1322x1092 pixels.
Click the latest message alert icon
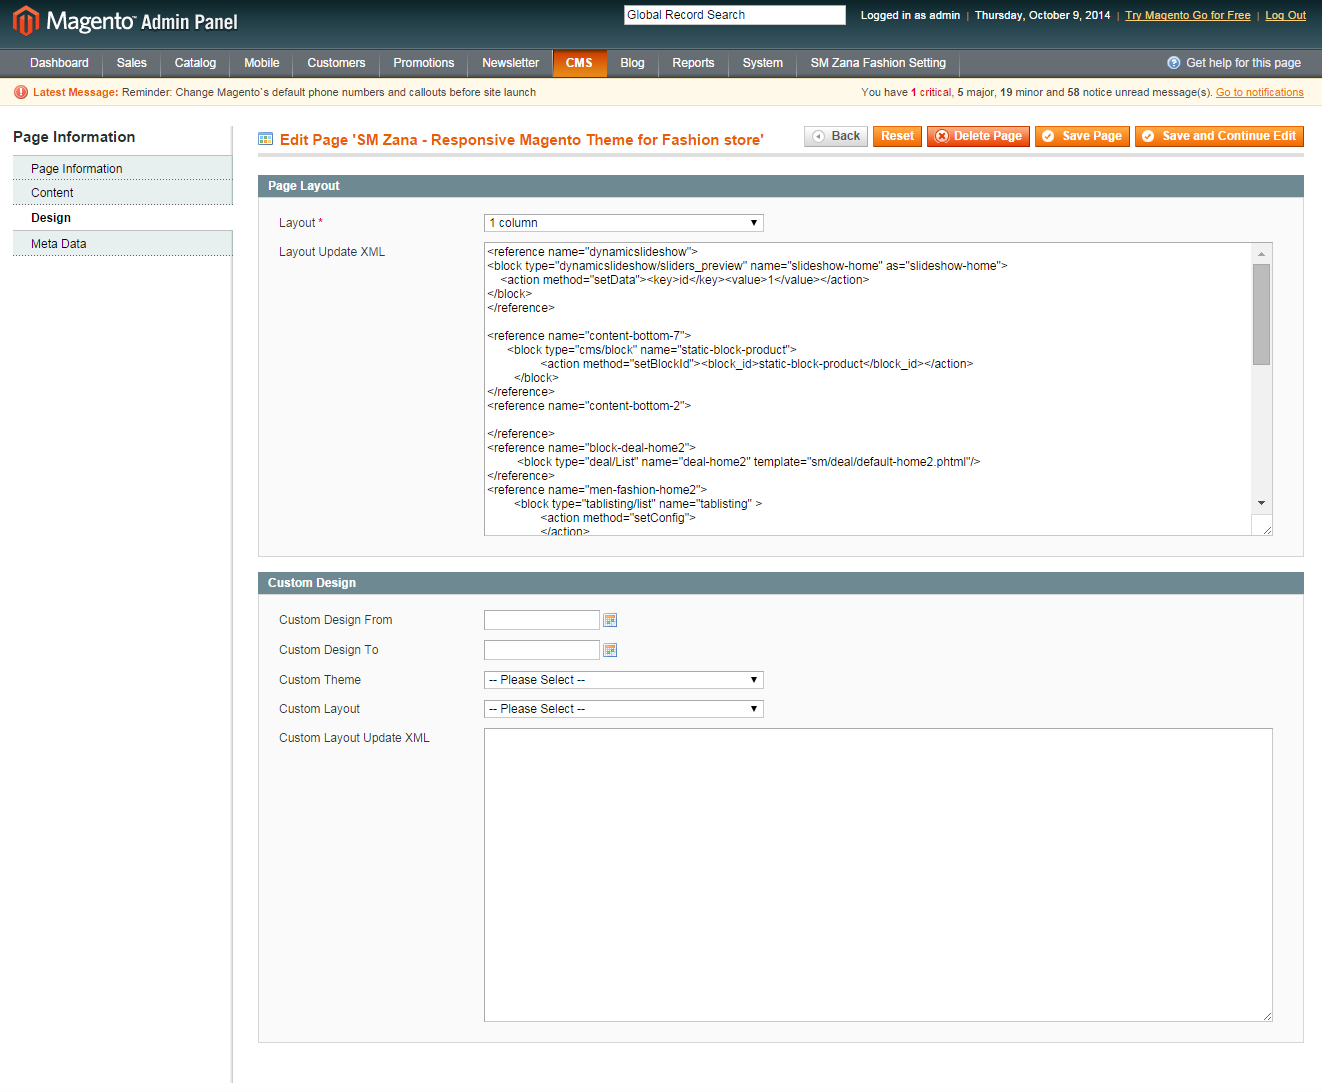(21, 92)
